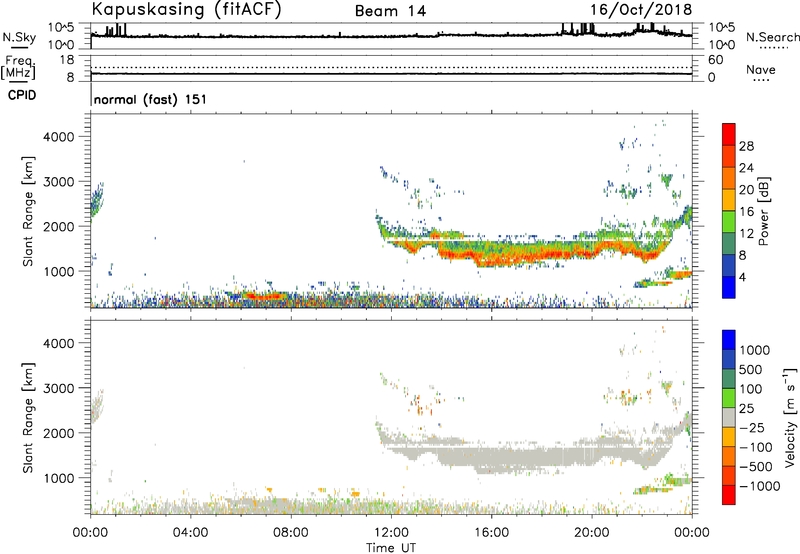
Task: Click the 04:00 time tick label
Action: (191, 533)
